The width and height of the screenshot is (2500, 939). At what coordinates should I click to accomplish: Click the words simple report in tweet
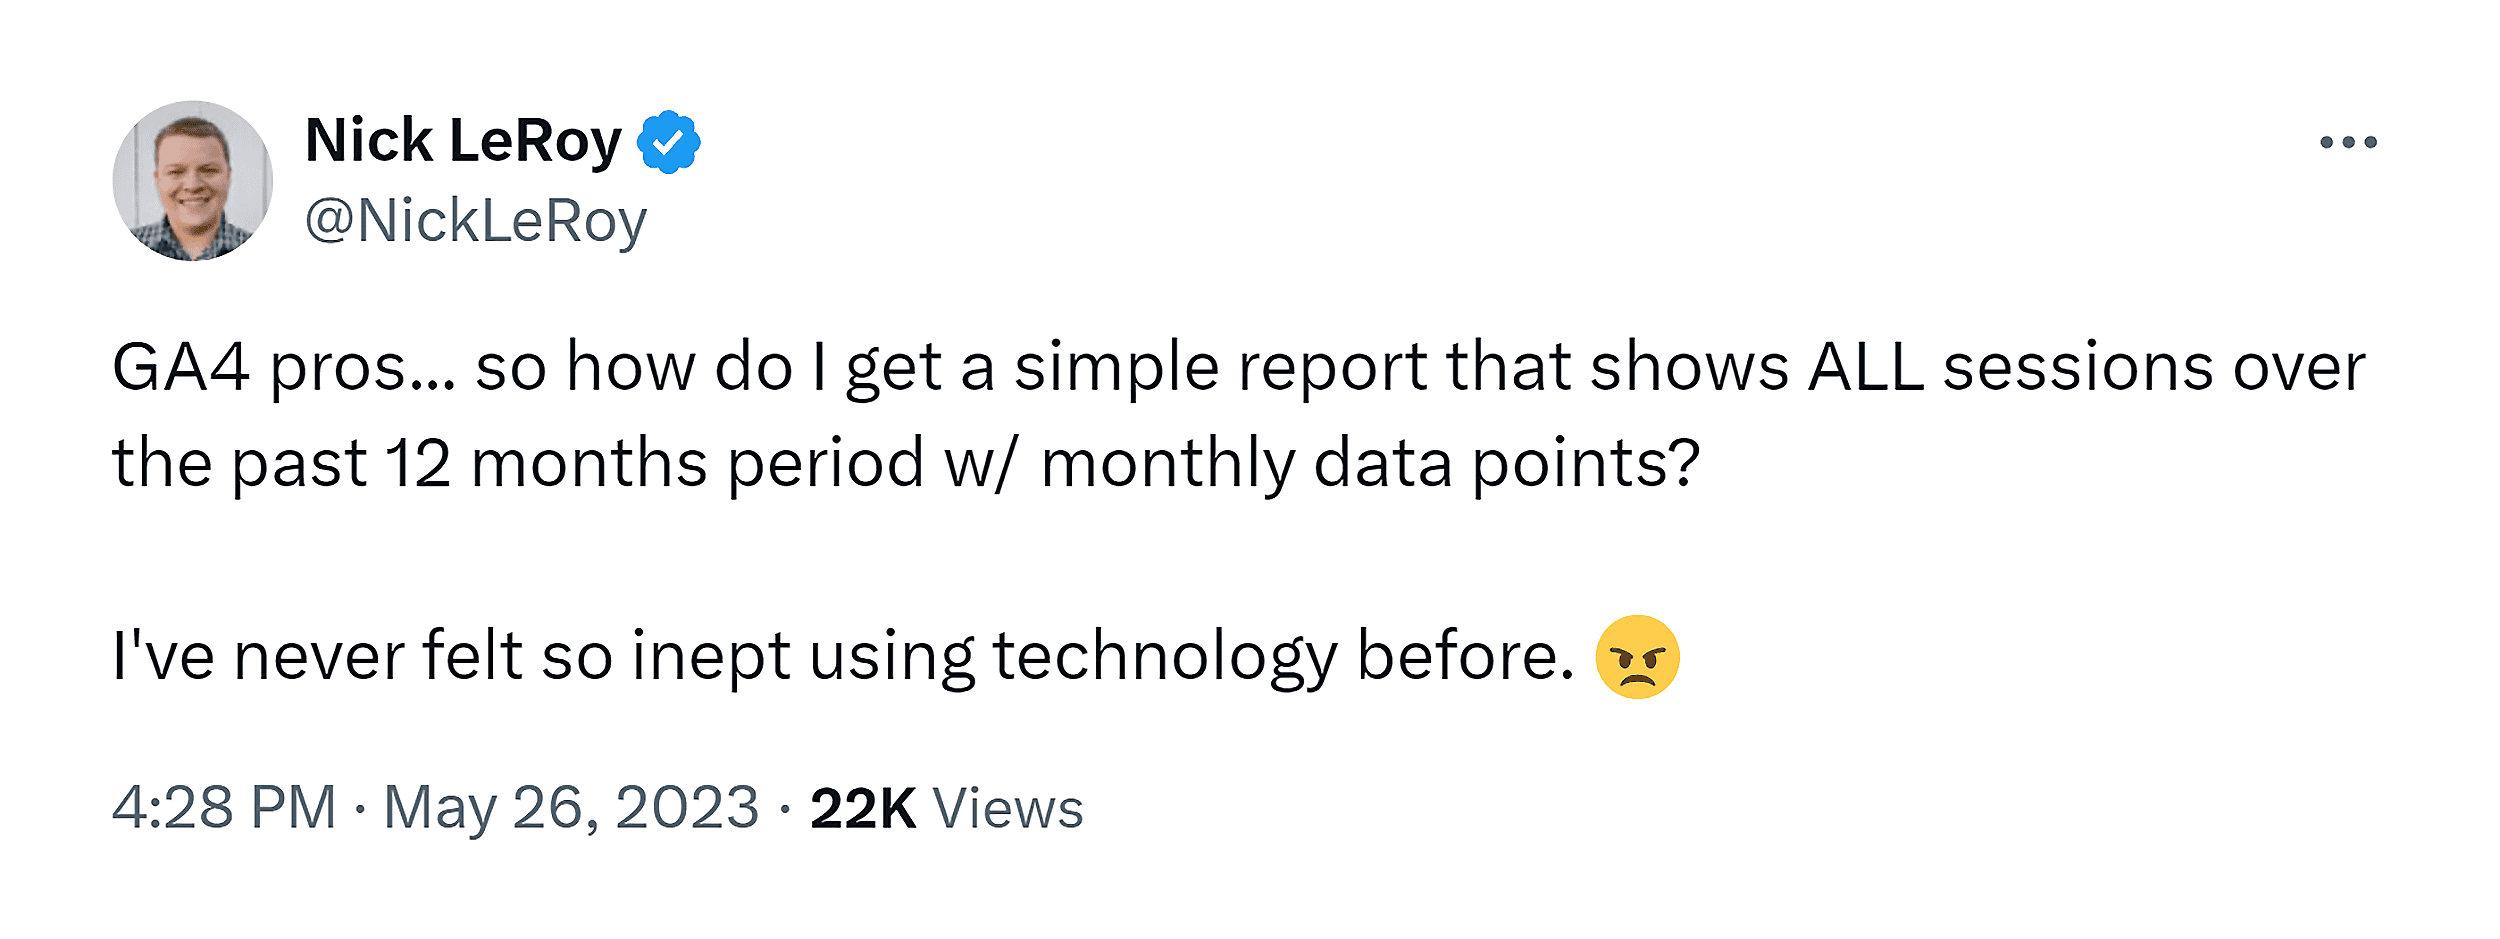1219,367
